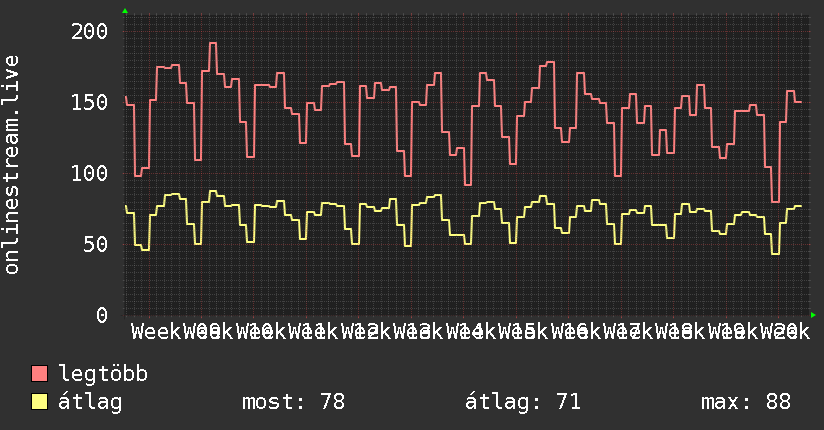Click the y-axis label 150
The width and height of the screenshot is (824, 430).
point(90,103)
